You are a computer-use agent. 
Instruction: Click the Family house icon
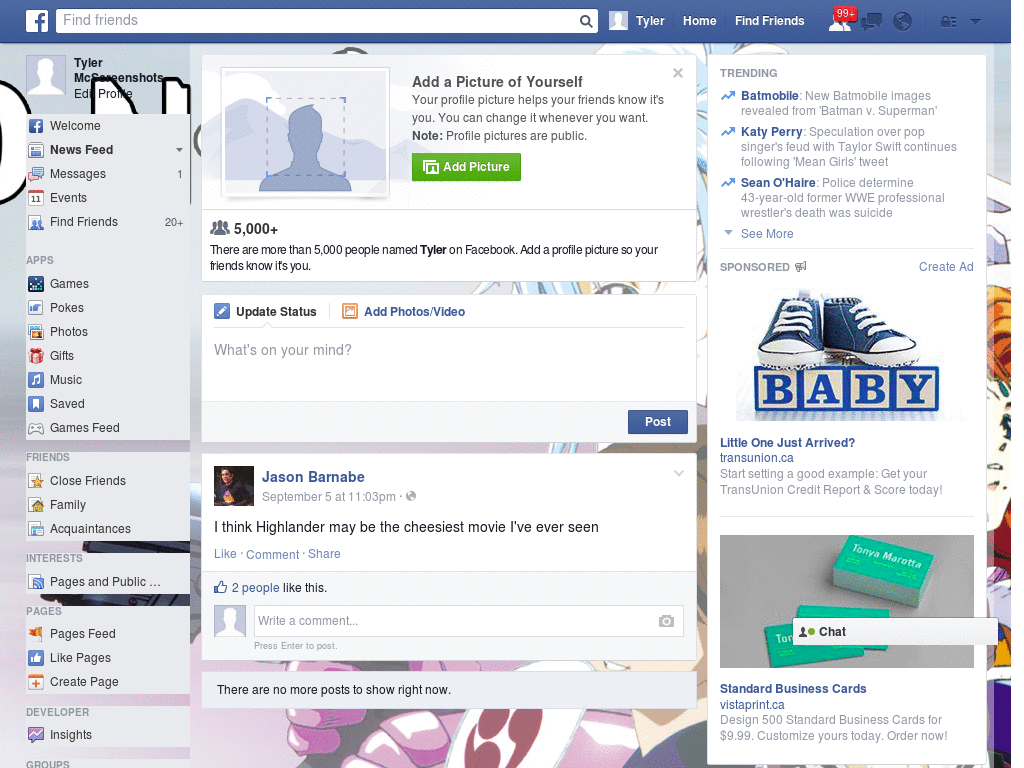36,505
